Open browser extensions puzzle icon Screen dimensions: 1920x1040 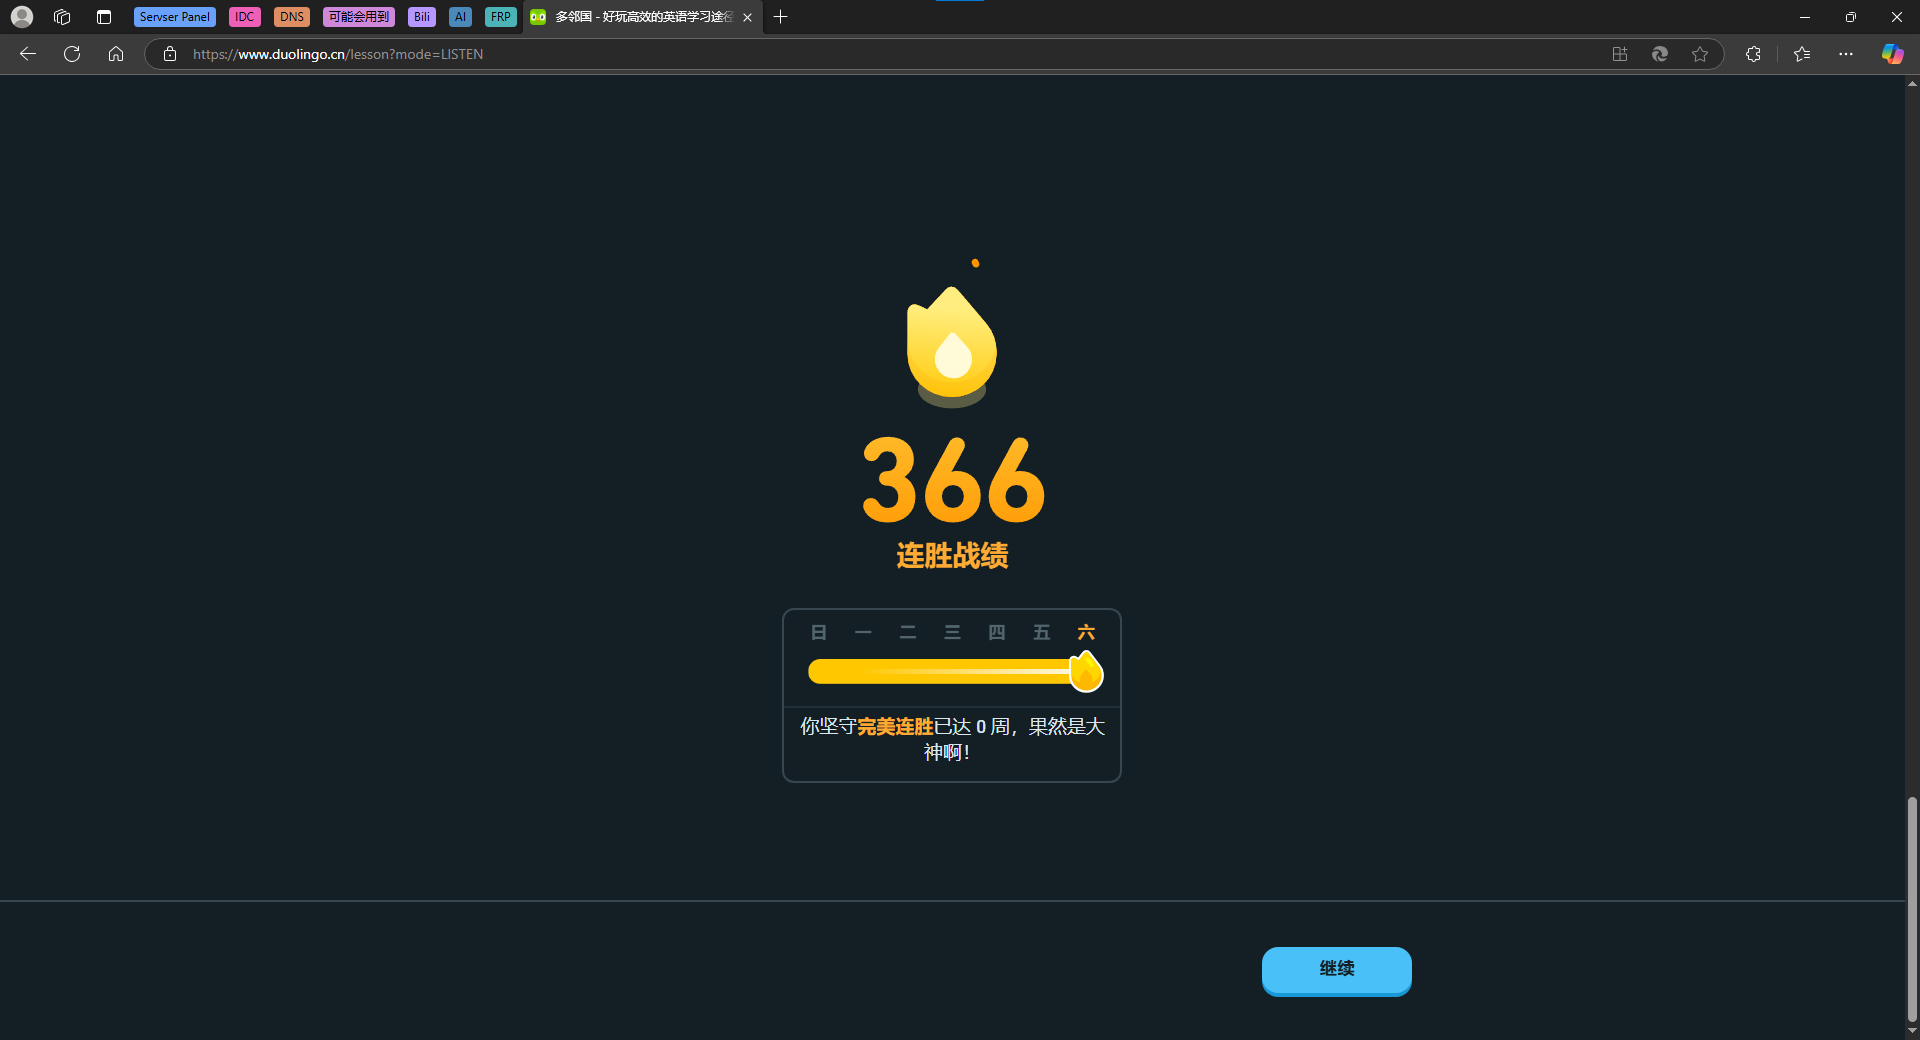[1753, 54]
